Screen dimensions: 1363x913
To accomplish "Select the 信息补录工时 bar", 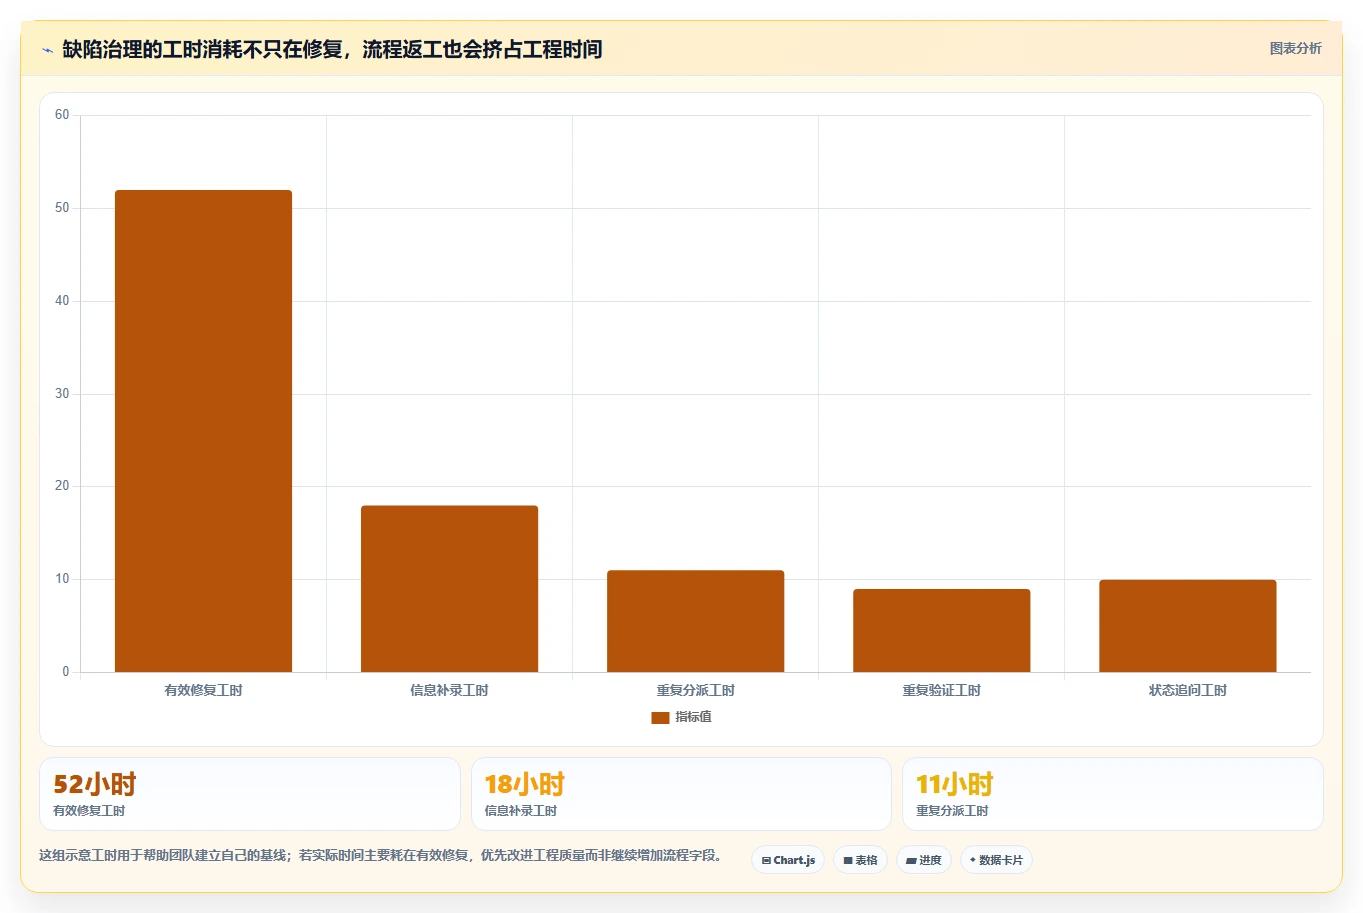I will pyautogui.click(x=449, y=589).
